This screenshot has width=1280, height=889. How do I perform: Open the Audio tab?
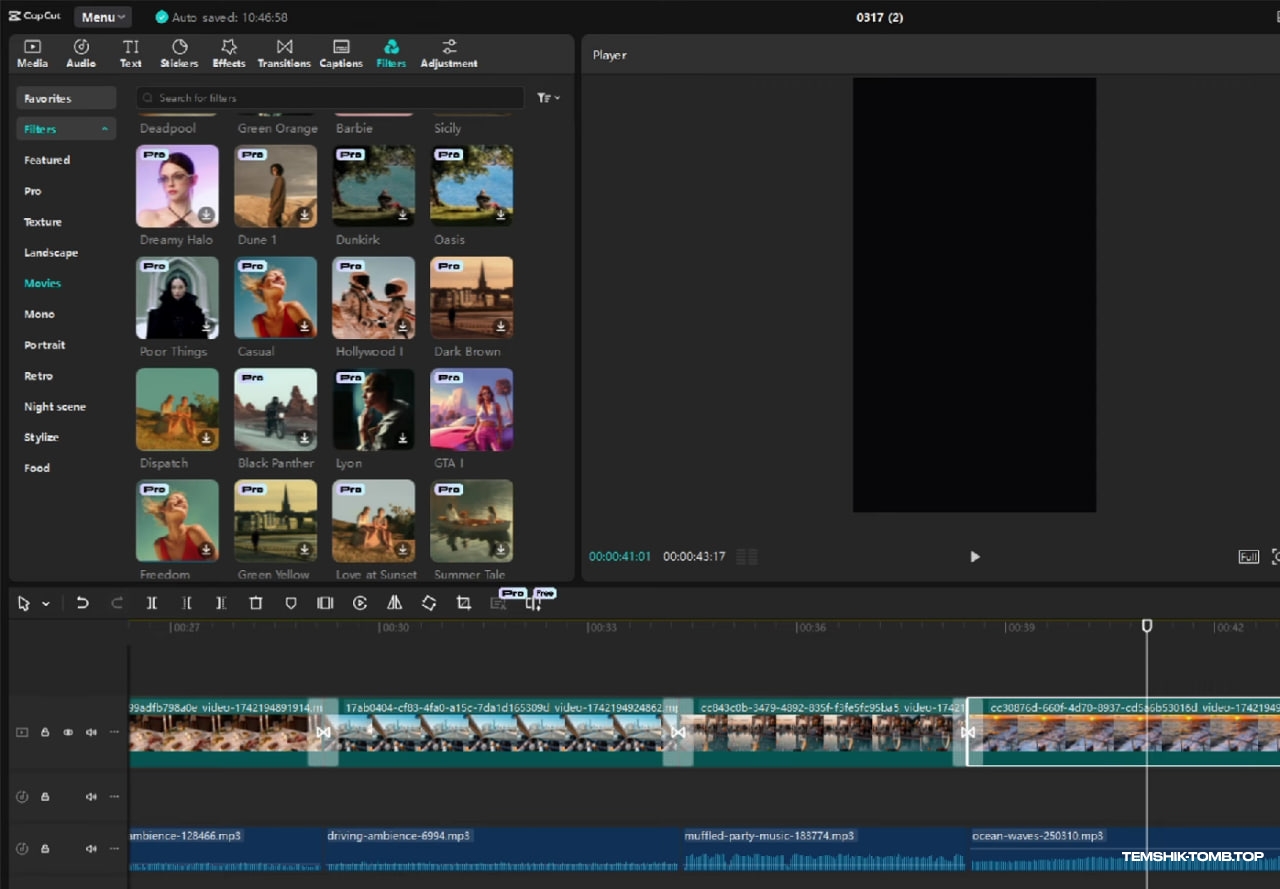pyautogui.click(x=81, y=54)
